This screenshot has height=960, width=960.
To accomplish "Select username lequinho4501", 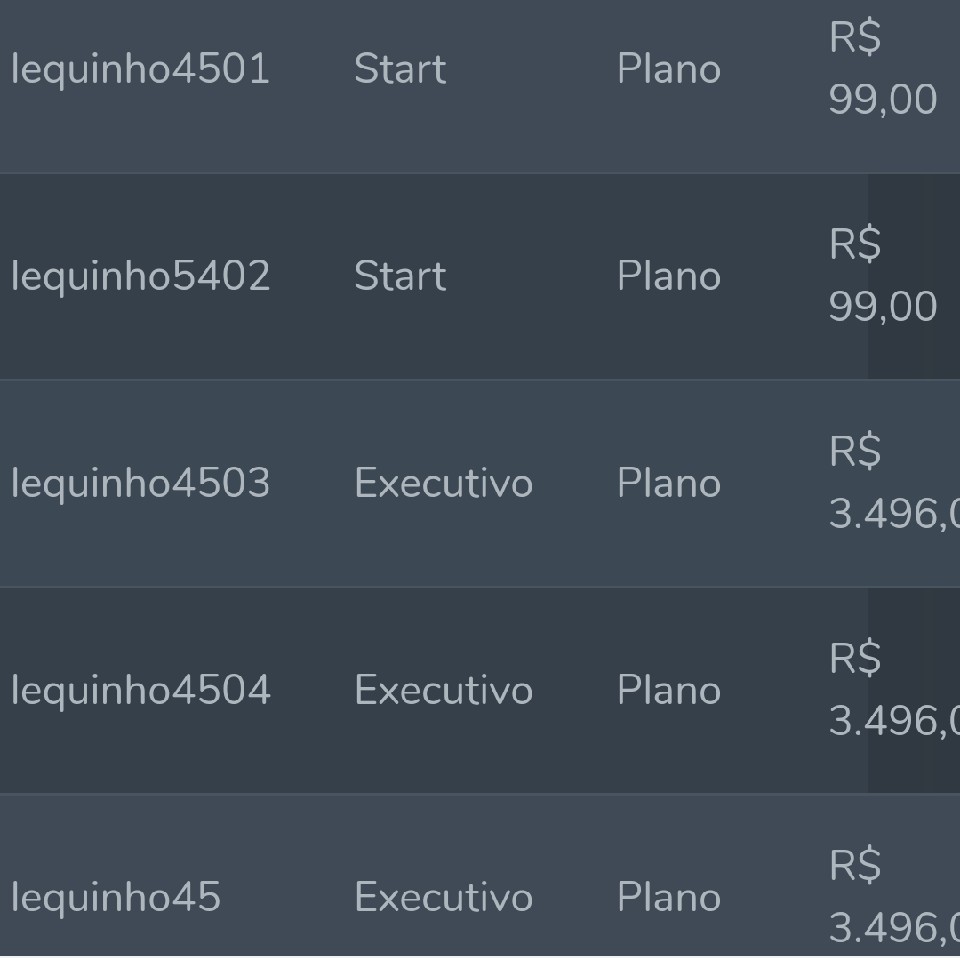I will pos(140,69).
